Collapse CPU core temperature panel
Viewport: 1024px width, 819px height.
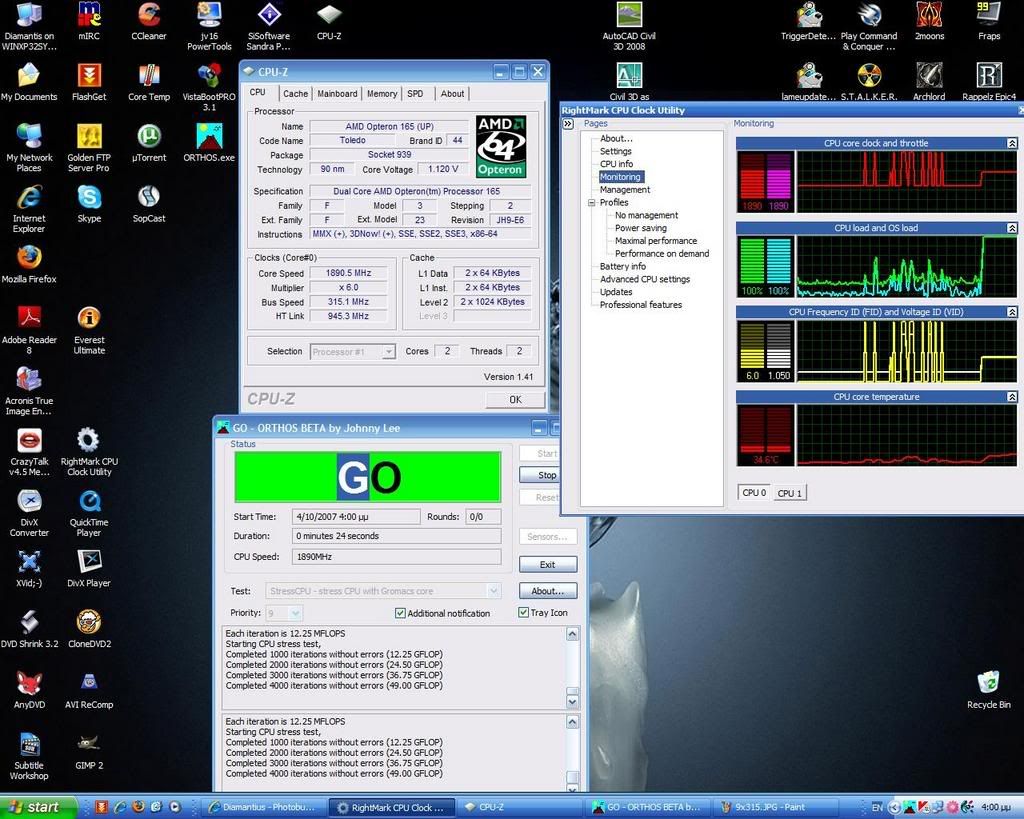[x=1012, y=397]
